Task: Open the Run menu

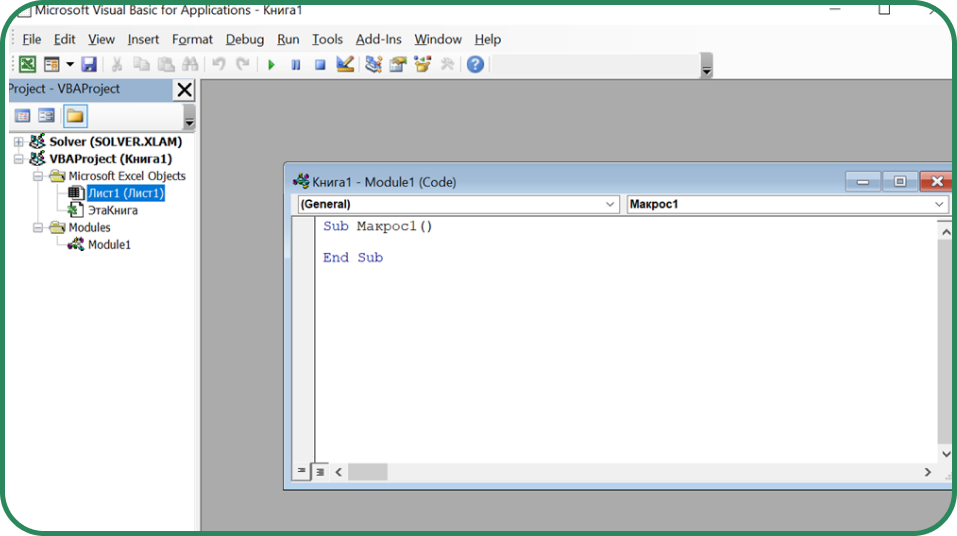Action: click(x=288, y=39)
